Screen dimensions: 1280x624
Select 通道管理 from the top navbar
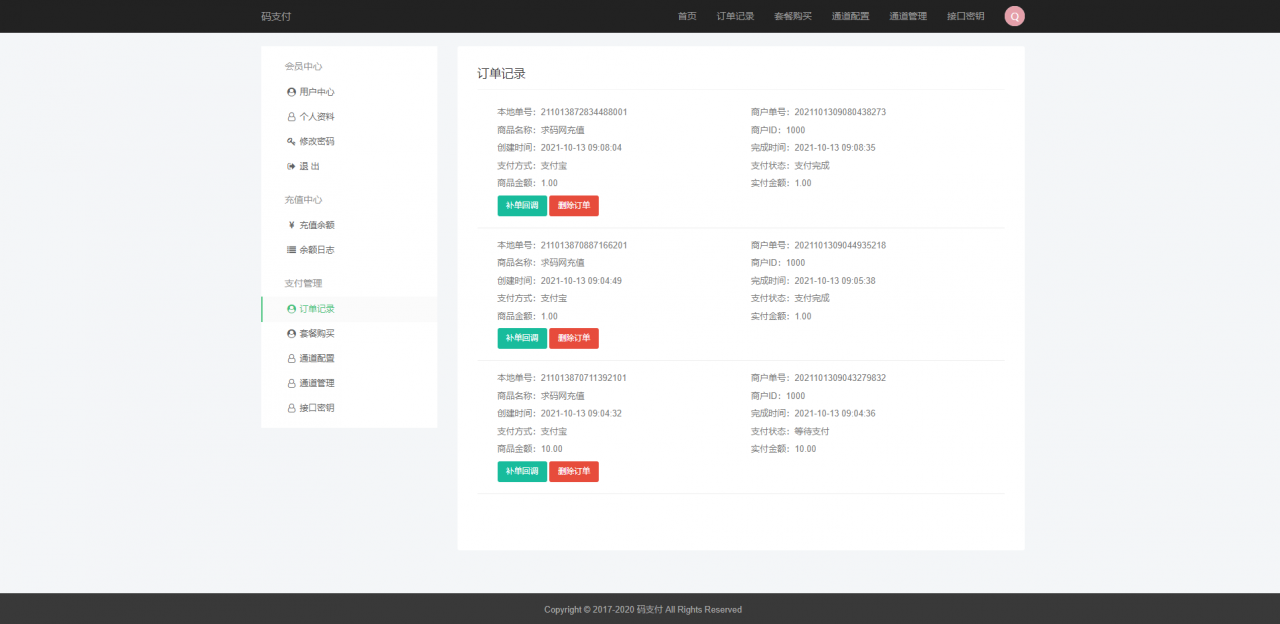pos(907,16)
